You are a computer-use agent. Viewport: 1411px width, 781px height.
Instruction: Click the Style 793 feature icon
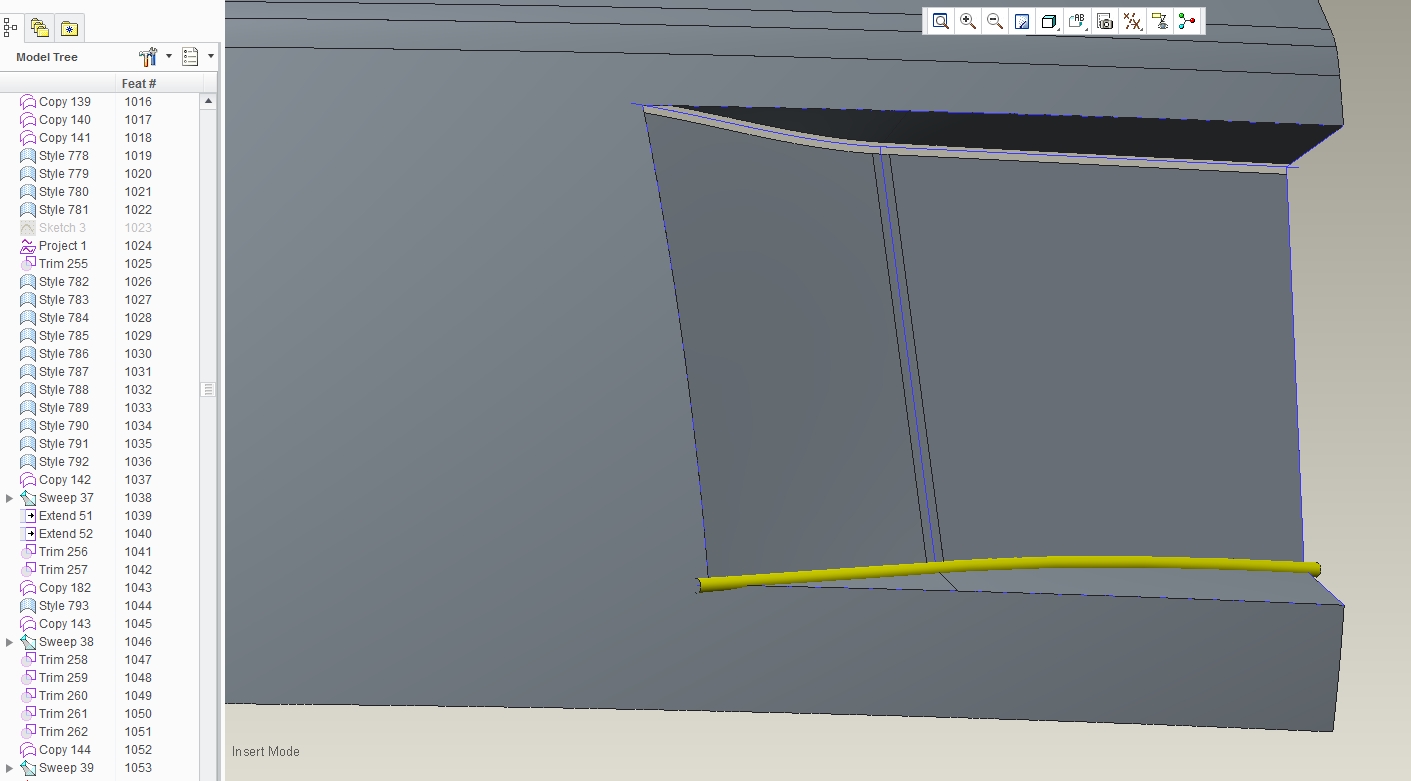(28, 606)
